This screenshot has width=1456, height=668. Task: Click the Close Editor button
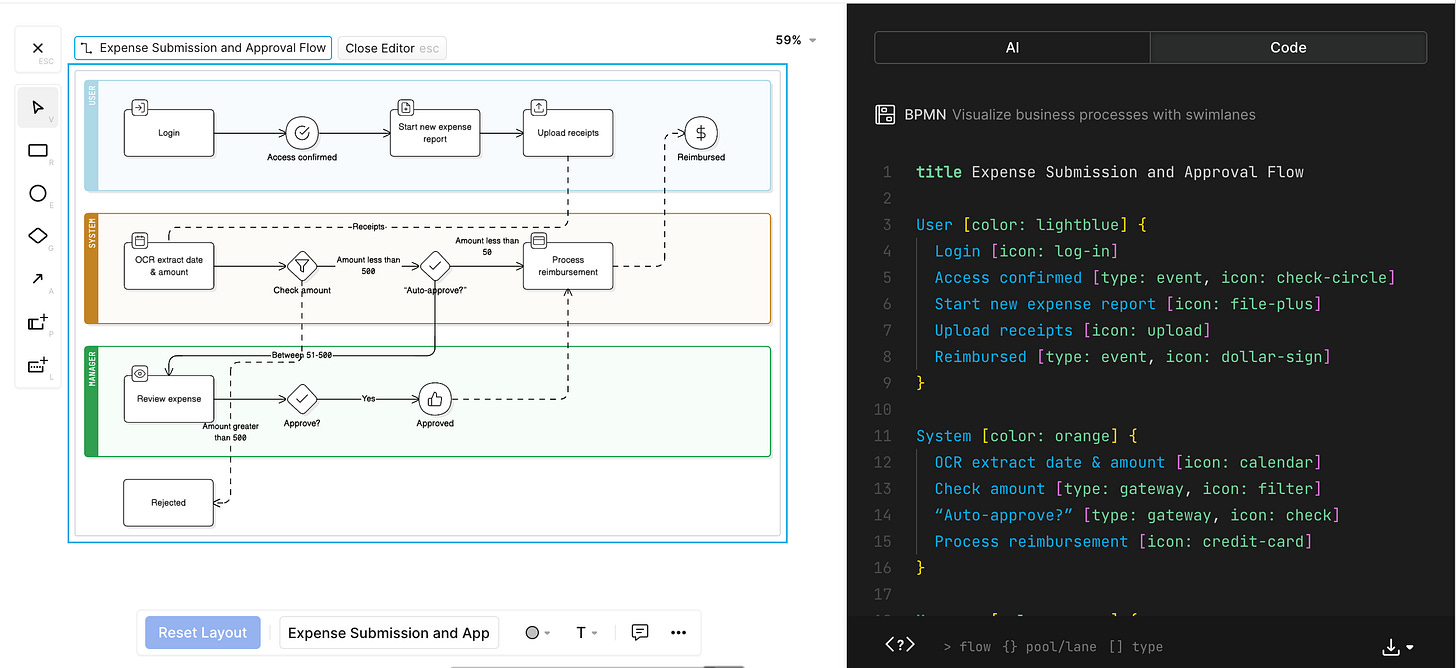pos(392,48)
